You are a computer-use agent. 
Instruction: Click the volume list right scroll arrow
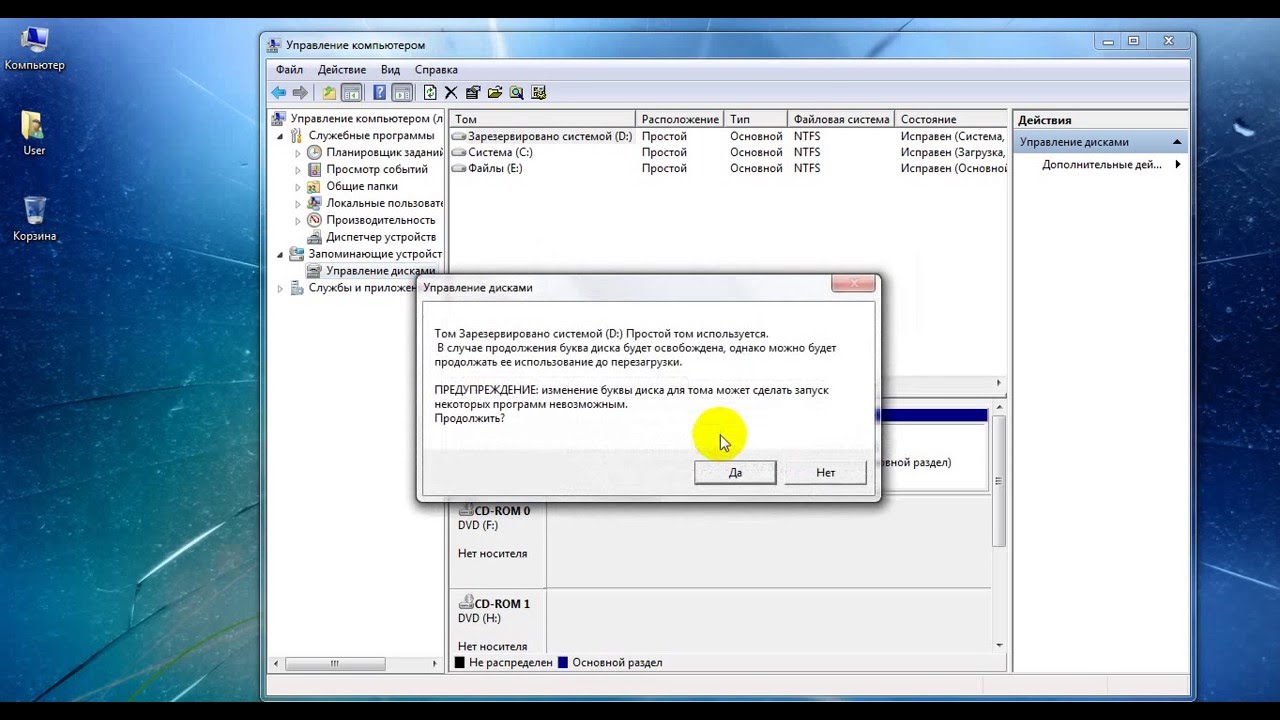tap(997, 383)
